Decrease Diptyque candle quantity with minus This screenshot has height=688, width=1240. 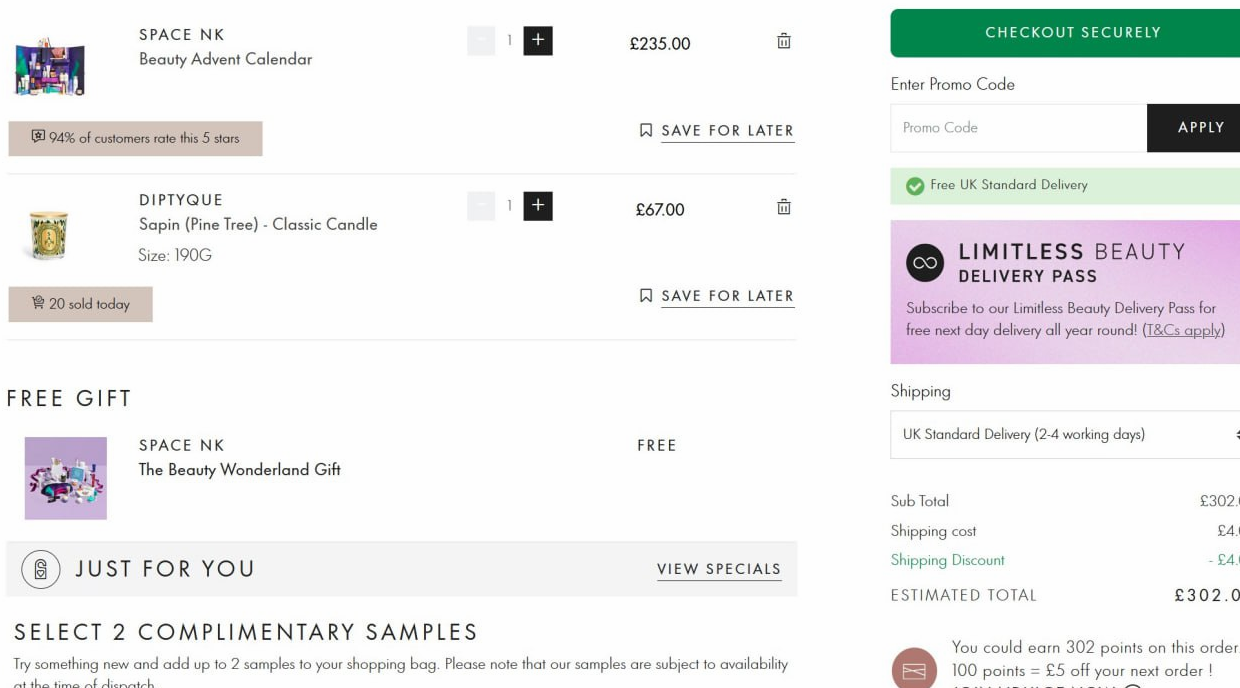481,206
